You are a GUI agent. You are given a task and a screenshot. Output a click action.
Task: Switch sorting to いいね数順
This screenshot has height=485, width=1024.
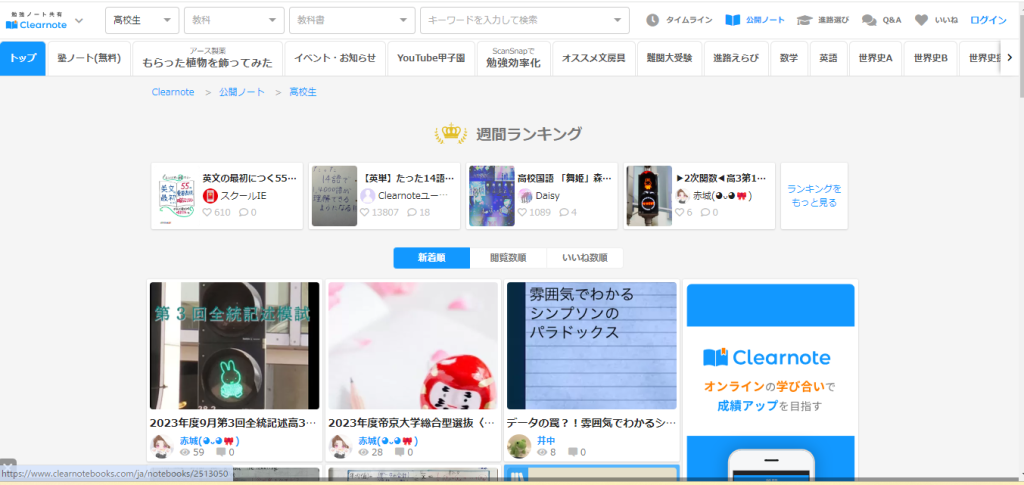(584, 258)
